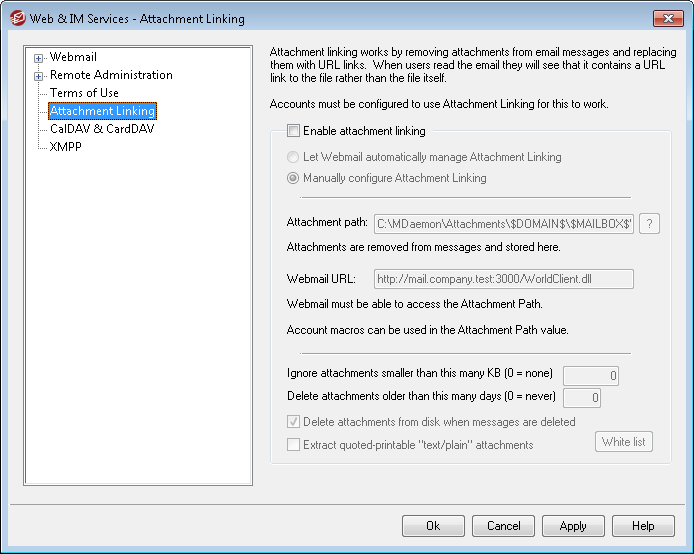Expand the Remote Administration tree node
Viewport: 694px width, 554px height.
(39, 76)
